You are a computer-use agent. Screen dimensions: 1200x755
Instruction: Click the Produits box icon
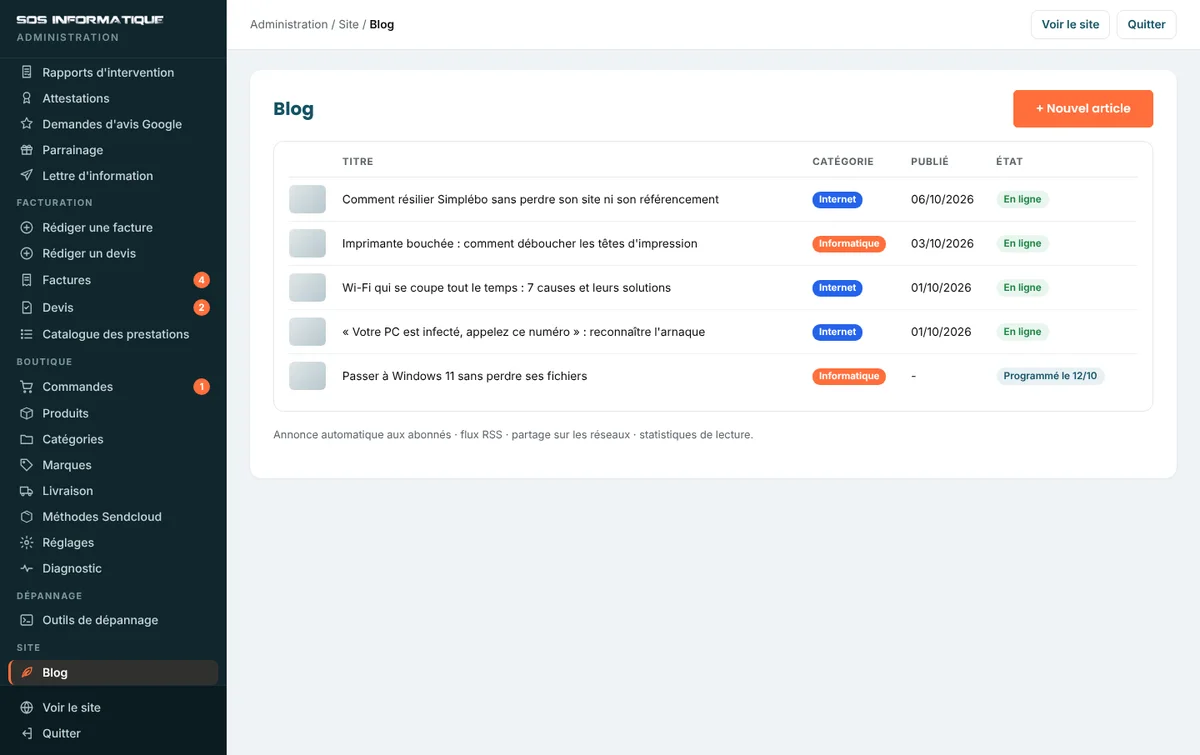click(x=27, y=413)
